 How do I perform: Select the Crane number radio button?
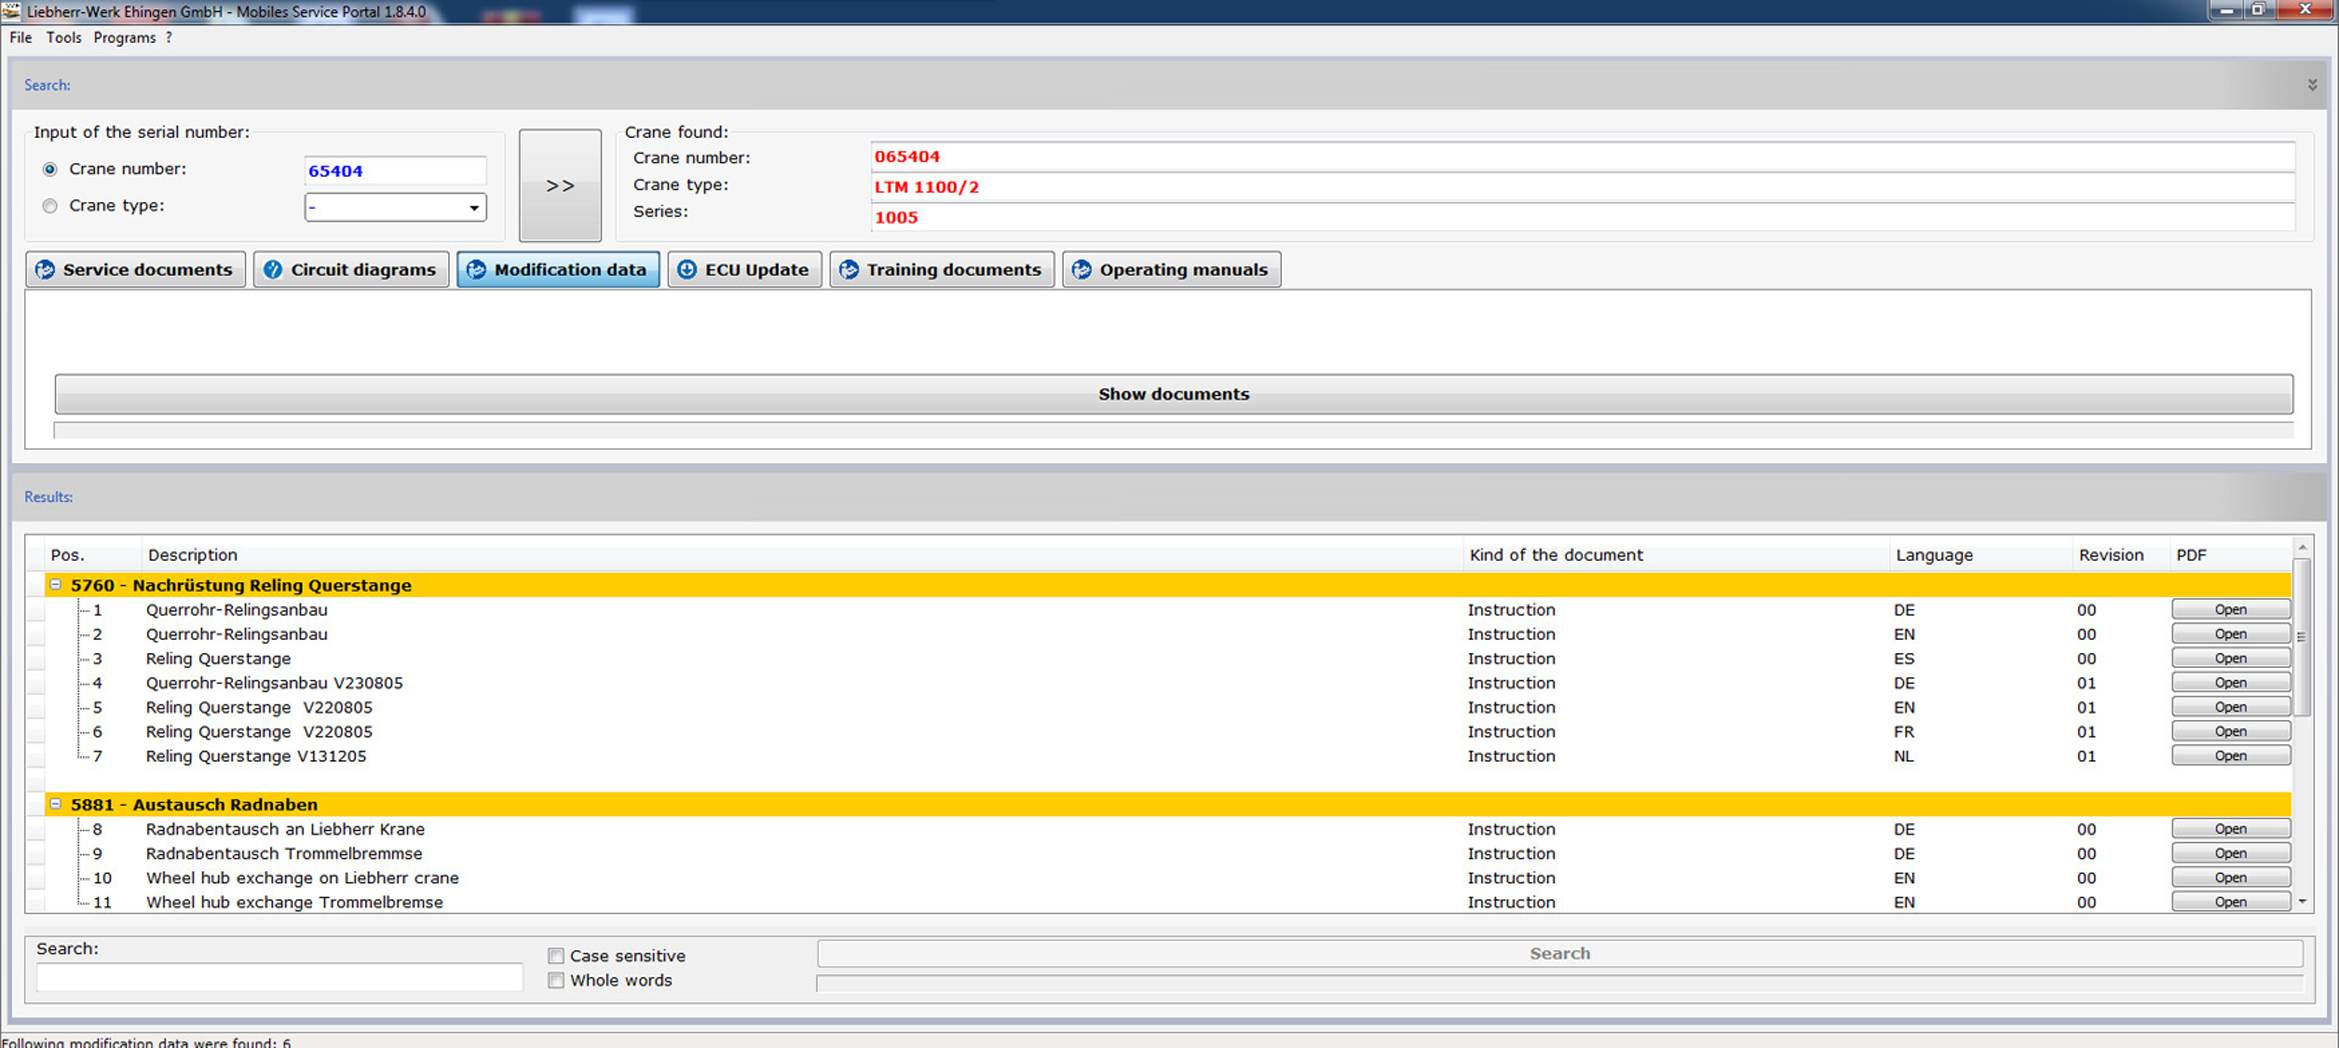click(x=50, y=170)
